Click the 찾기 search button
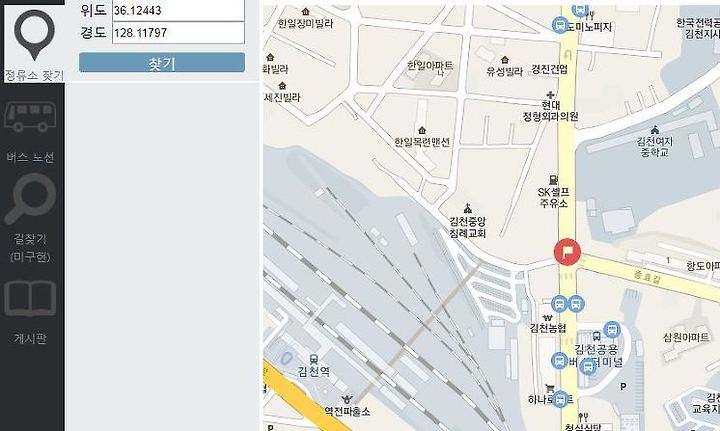Screen dimensions: 720x431 coord(162,63)
